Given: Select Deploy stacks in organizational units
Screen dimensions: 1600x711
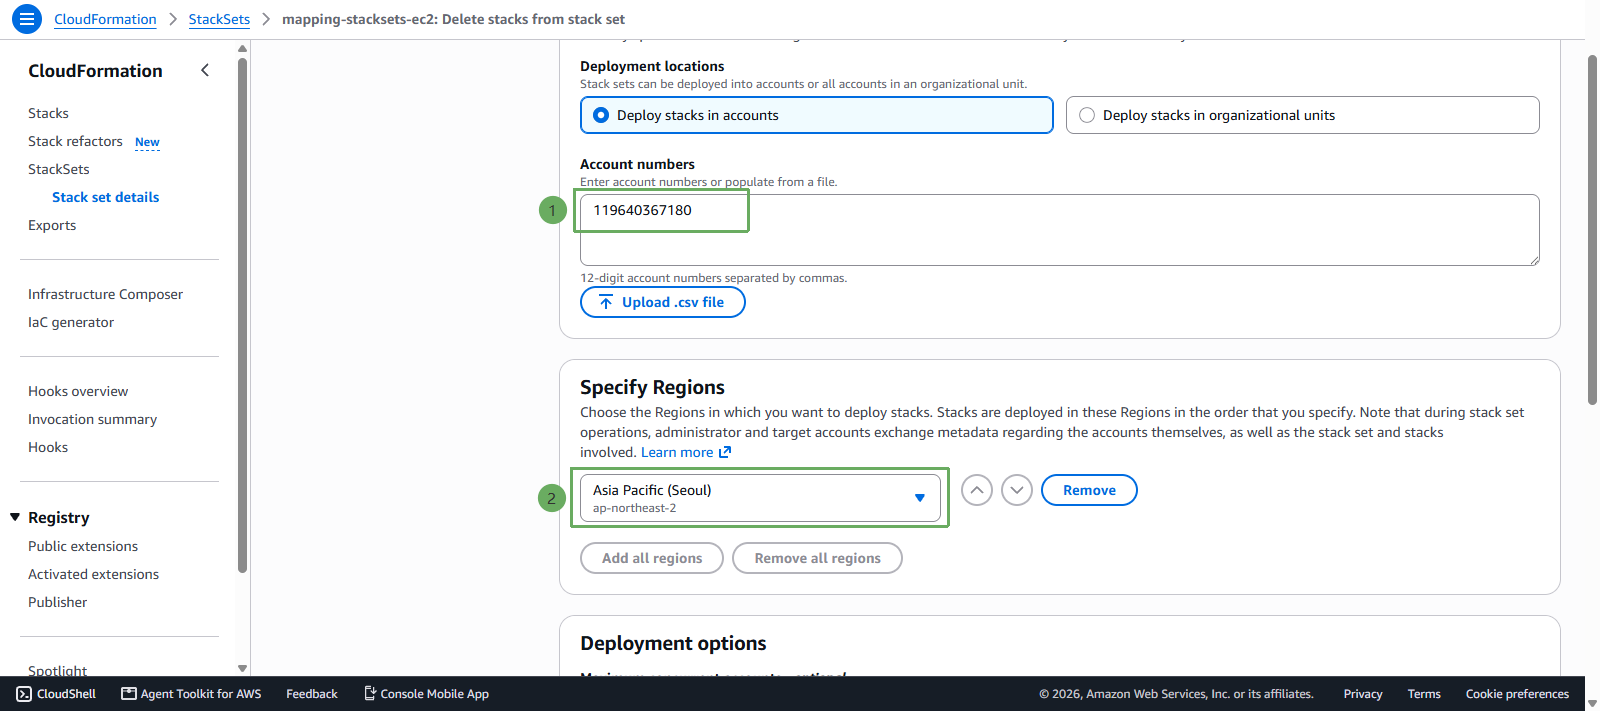Looking at the screenshot, I should pyautogui.click(x=1302, y=115).
